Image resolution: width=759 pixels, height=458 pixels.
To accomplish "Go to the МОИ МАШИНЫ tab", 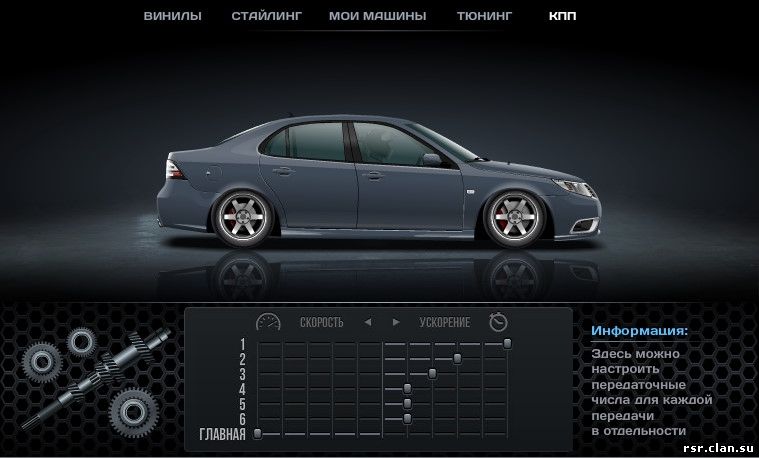I will pyautogui.click(x=379, y=16).
